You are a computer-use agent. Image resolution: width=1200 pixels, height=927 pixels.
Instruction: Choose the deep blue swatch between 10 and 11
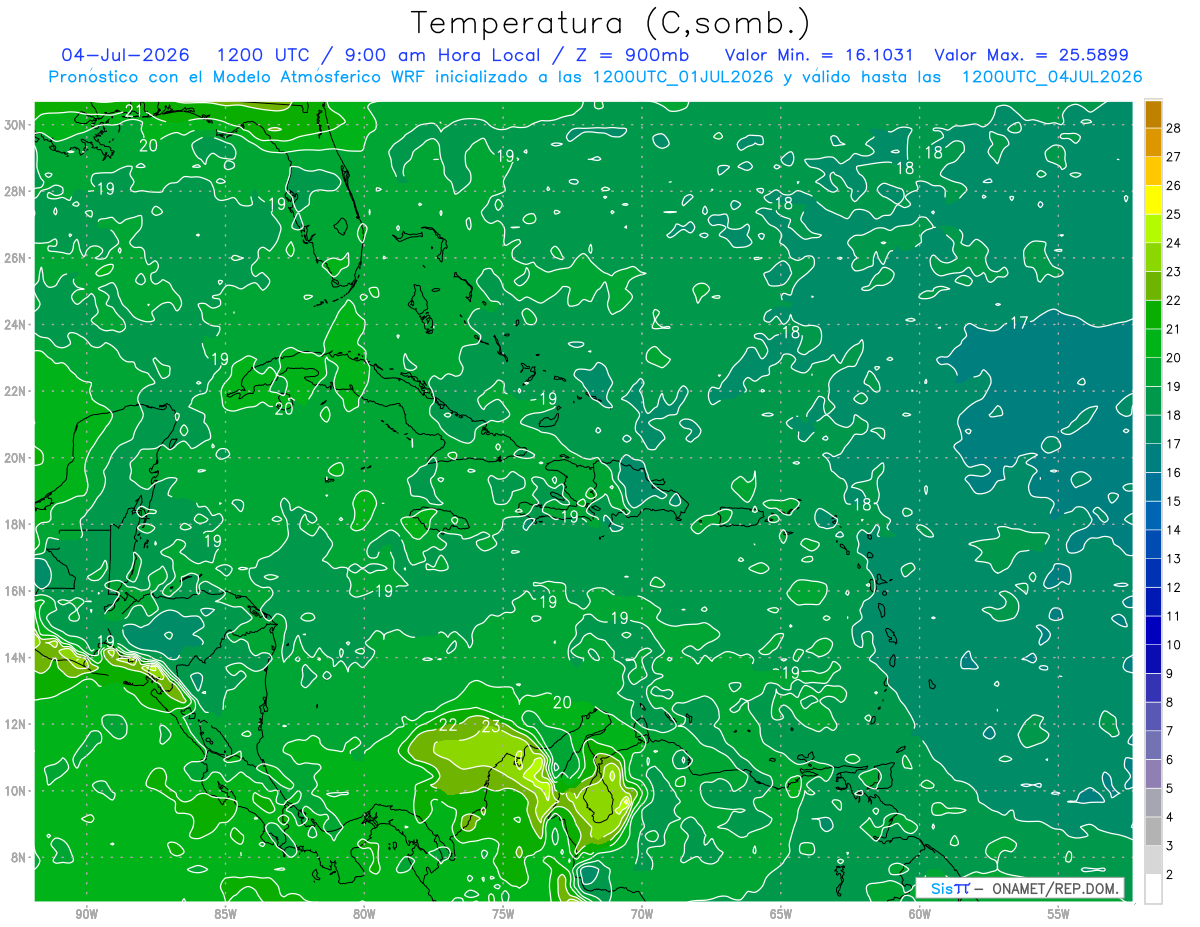(x=1153, y=630)
